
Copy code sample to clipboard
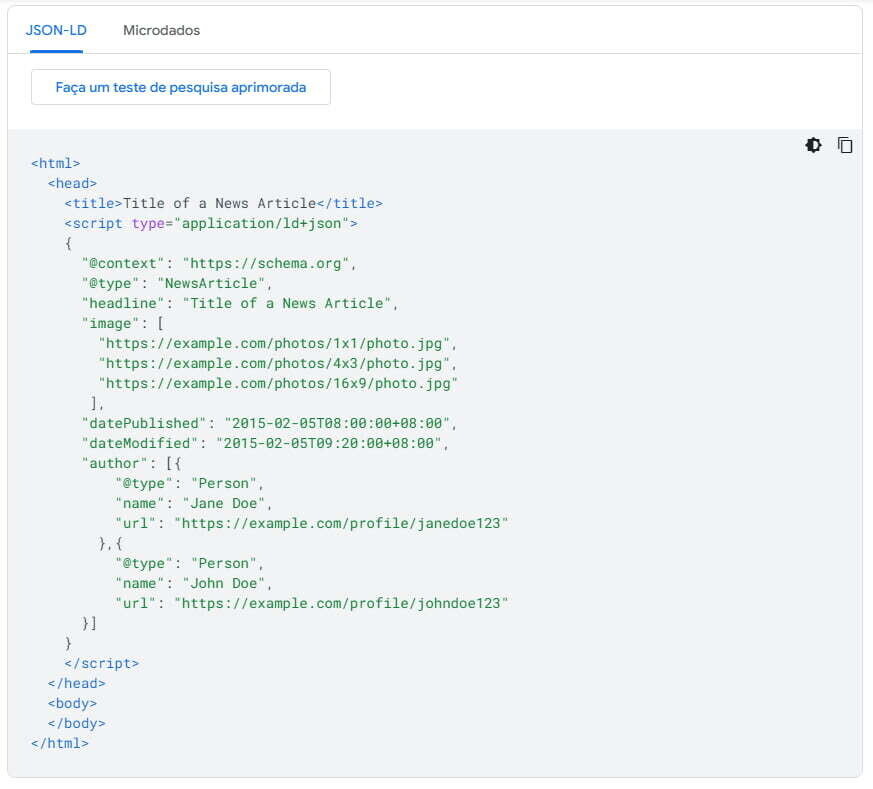845,145
